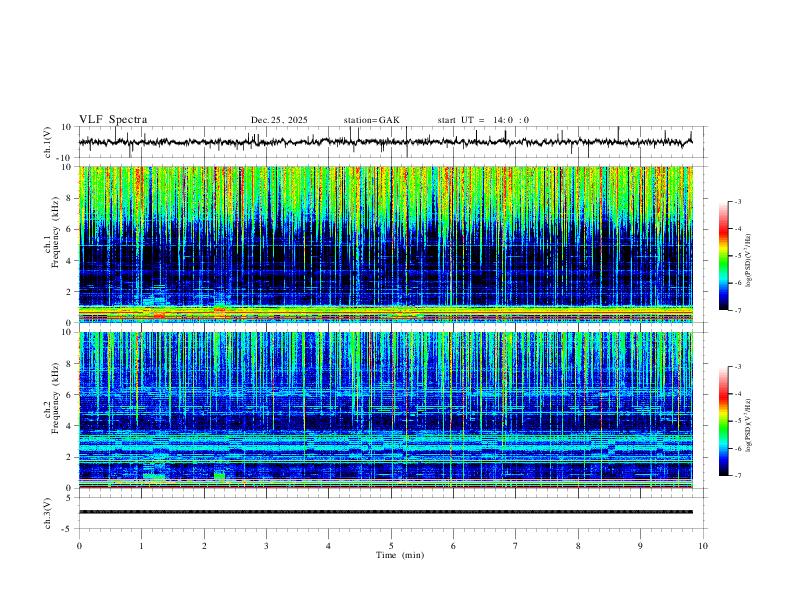Click the "6" kHz tick on ch.1 spectrogram
Image resolution: width=792 pixels, height=612 pixels.
pyautogui.click(x=69, y=229)
